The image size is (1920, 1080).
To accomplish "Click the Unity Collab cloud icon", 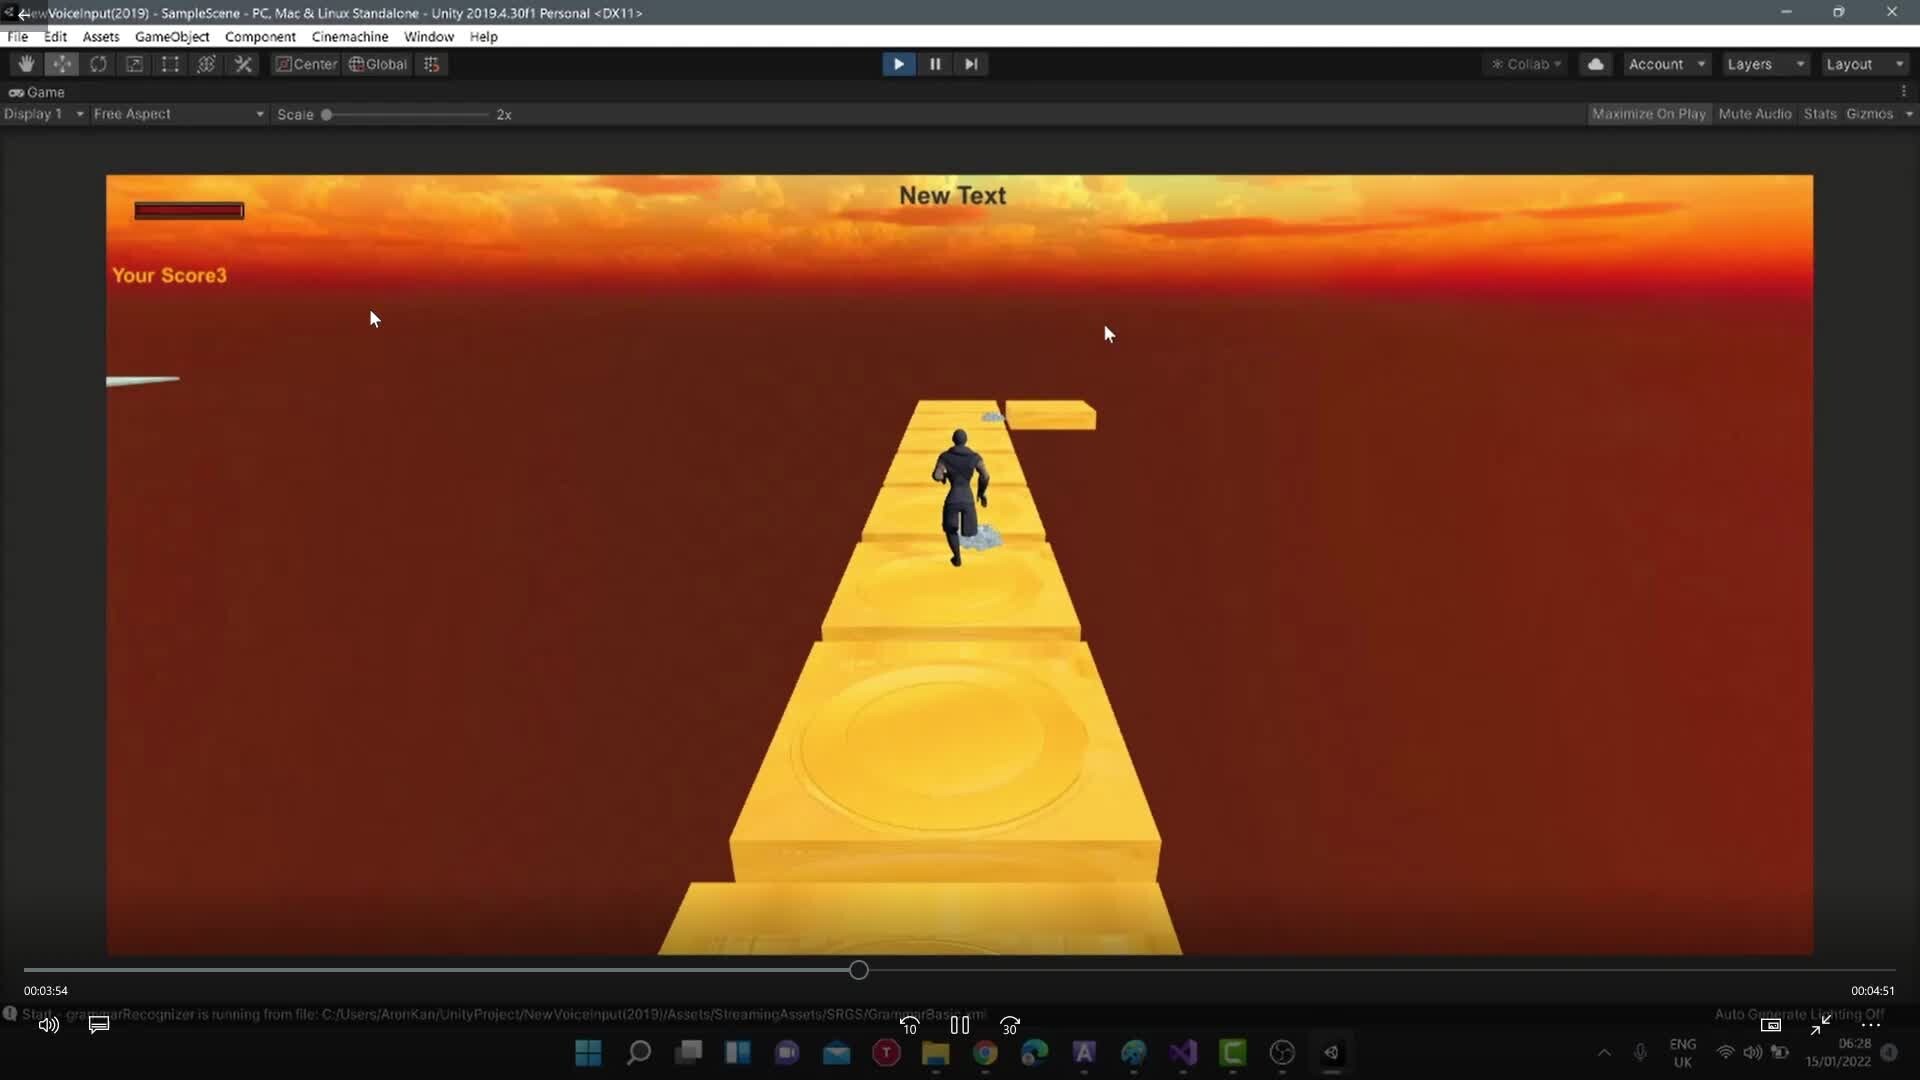I will [x=1594, y=63].
